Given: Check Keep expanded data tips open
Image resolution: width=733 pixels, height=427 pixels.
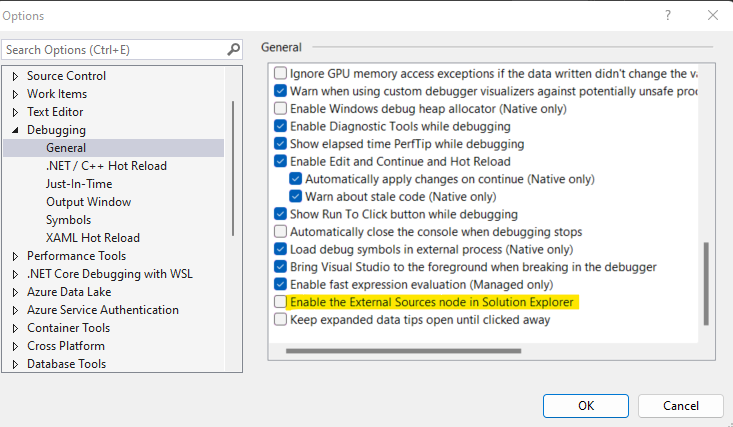Looking at the screenshot, I should click(280, 320).
